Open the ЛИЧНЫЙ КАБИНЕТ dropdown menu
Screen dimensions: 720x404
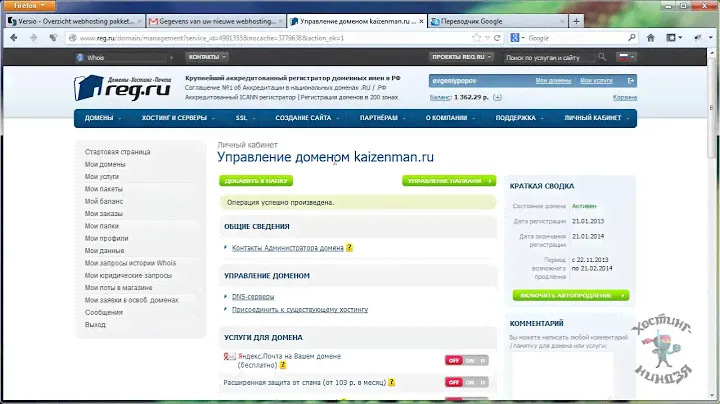(596, 118)
